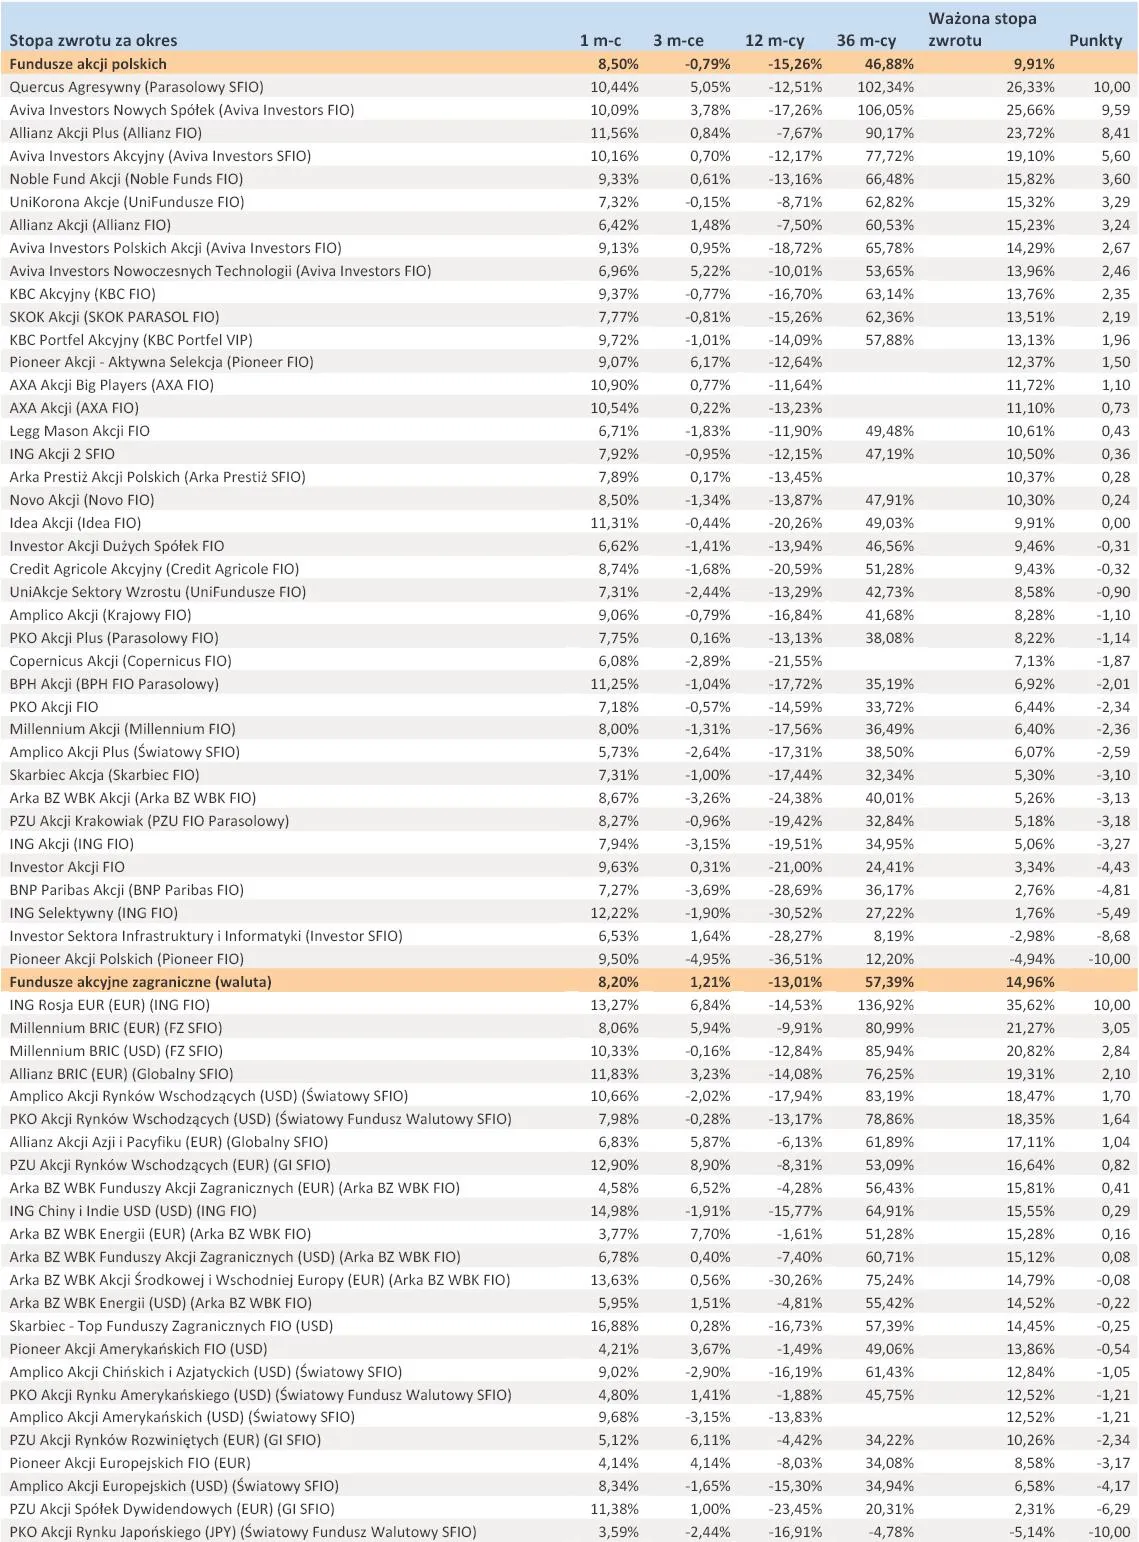Screen dimensions: 1139x1542
Task: Click the 'Ważona stopa zwrotu' header
Action: 981,27
